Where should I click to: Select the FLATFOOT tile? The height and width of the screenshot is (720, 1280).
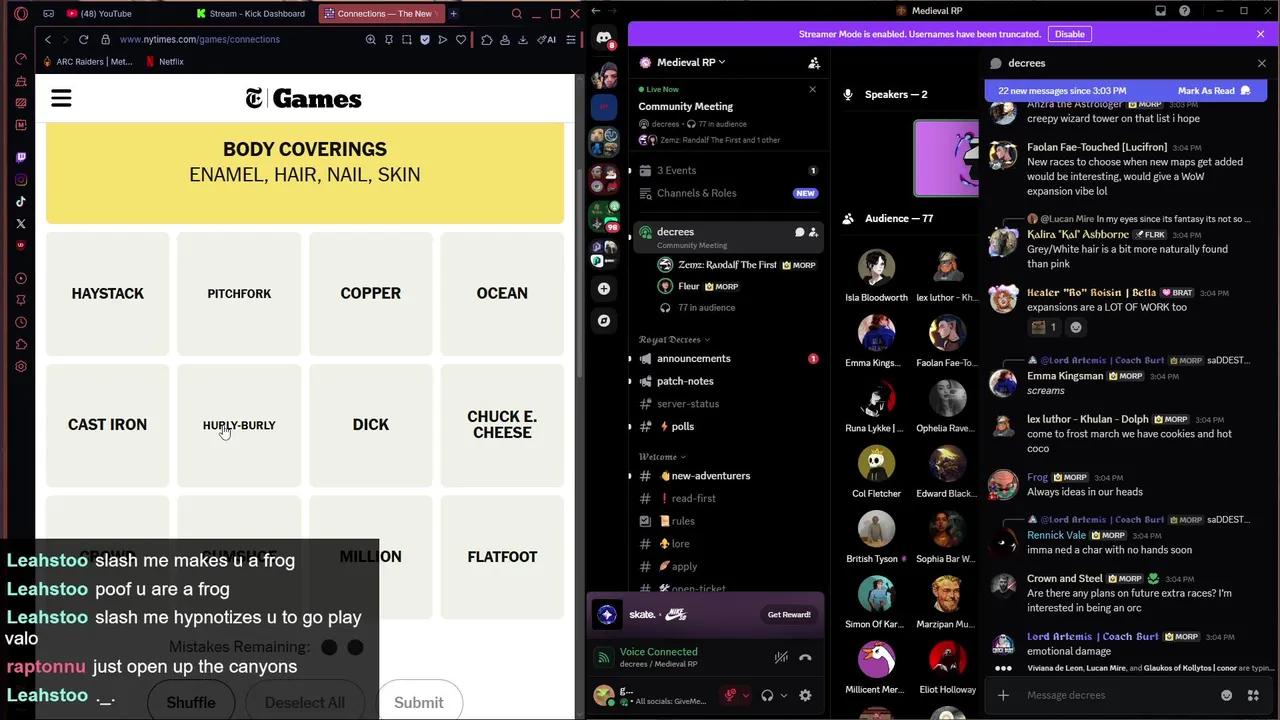[502, 557]
